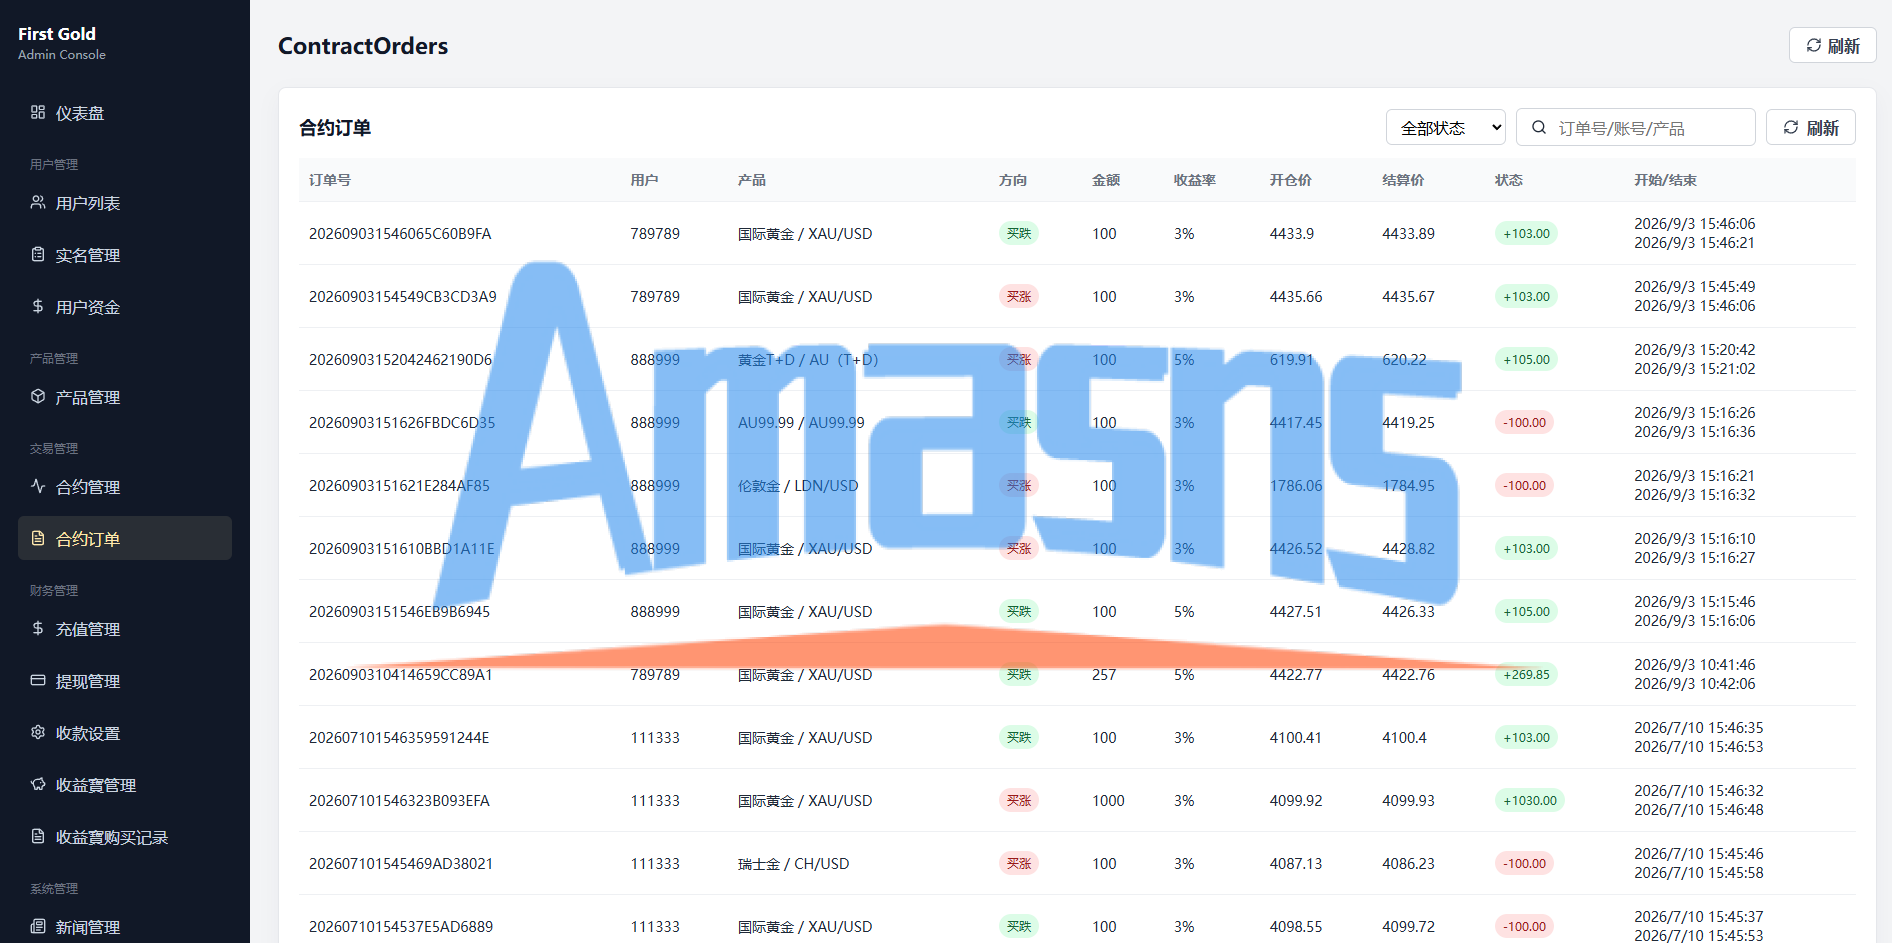
Task: Select 提现管理 in sidebar
Action: click(125, 681)
